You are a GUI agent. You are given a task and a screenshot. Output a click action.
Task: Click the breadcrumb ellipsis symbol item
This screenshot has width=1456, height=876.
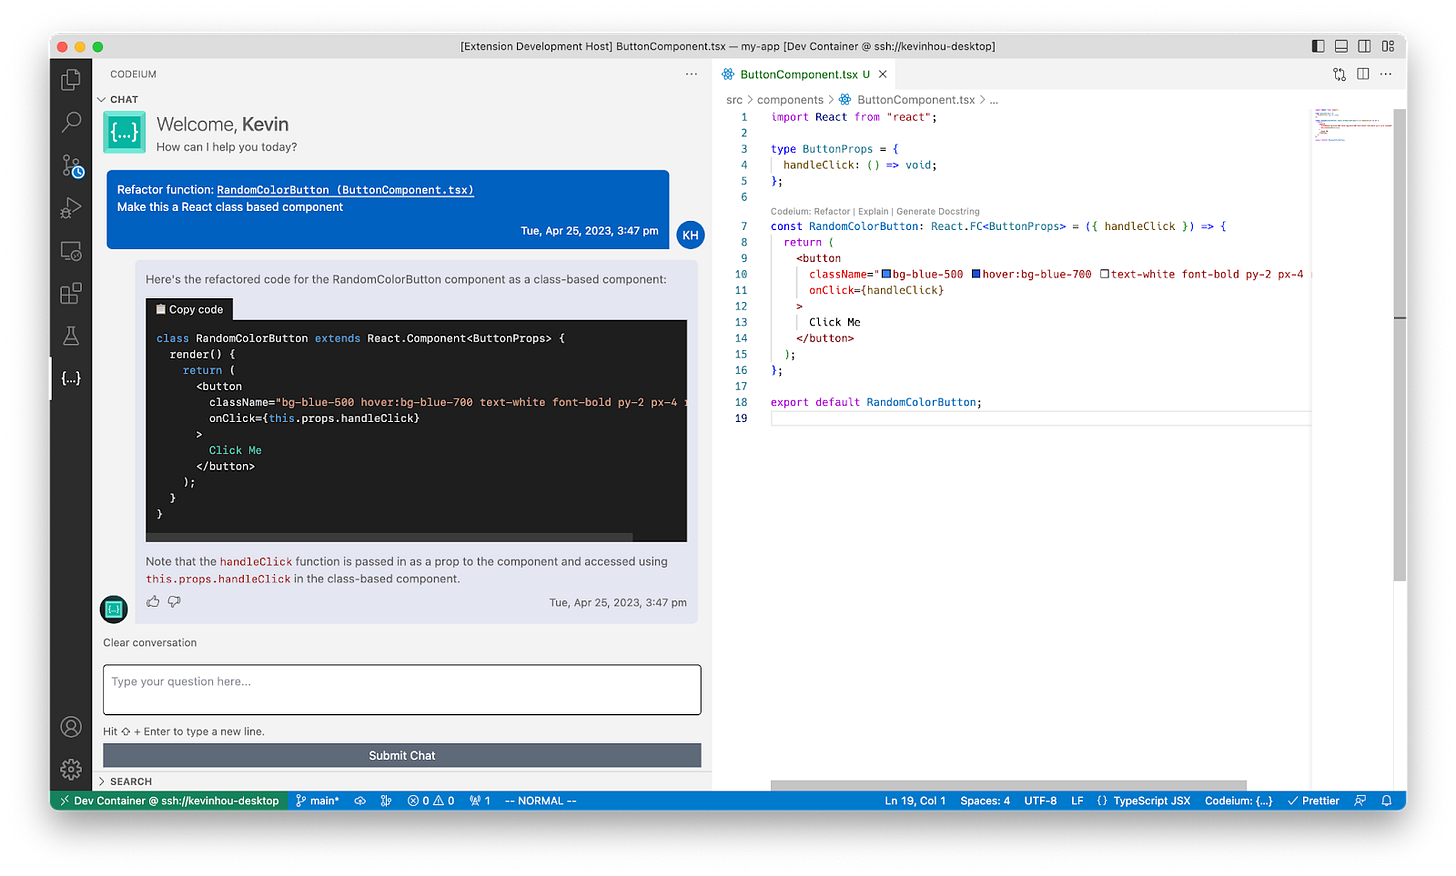click(994, 100)
